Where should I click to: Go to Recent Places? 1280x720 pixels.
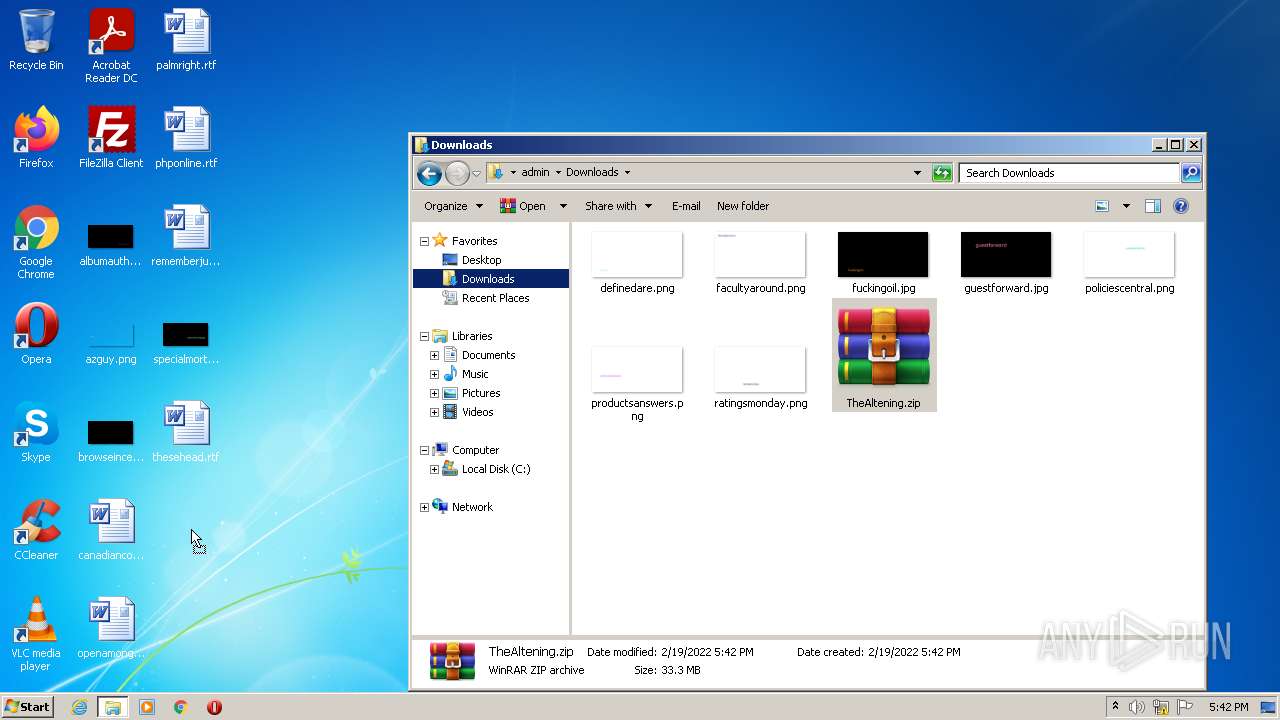tap(495, 298)
